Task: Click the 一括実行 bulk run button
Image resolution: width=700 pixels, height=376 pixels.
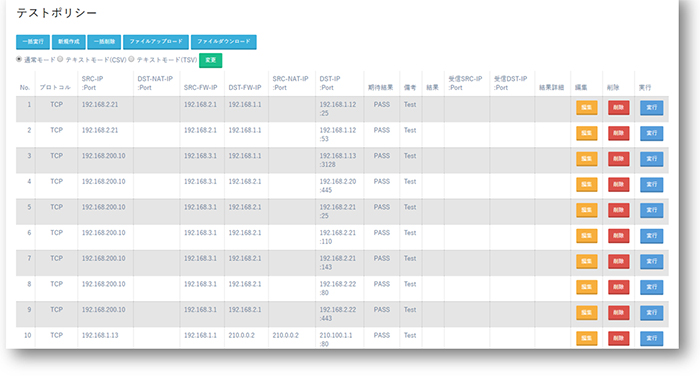Action: click(33, 42)
